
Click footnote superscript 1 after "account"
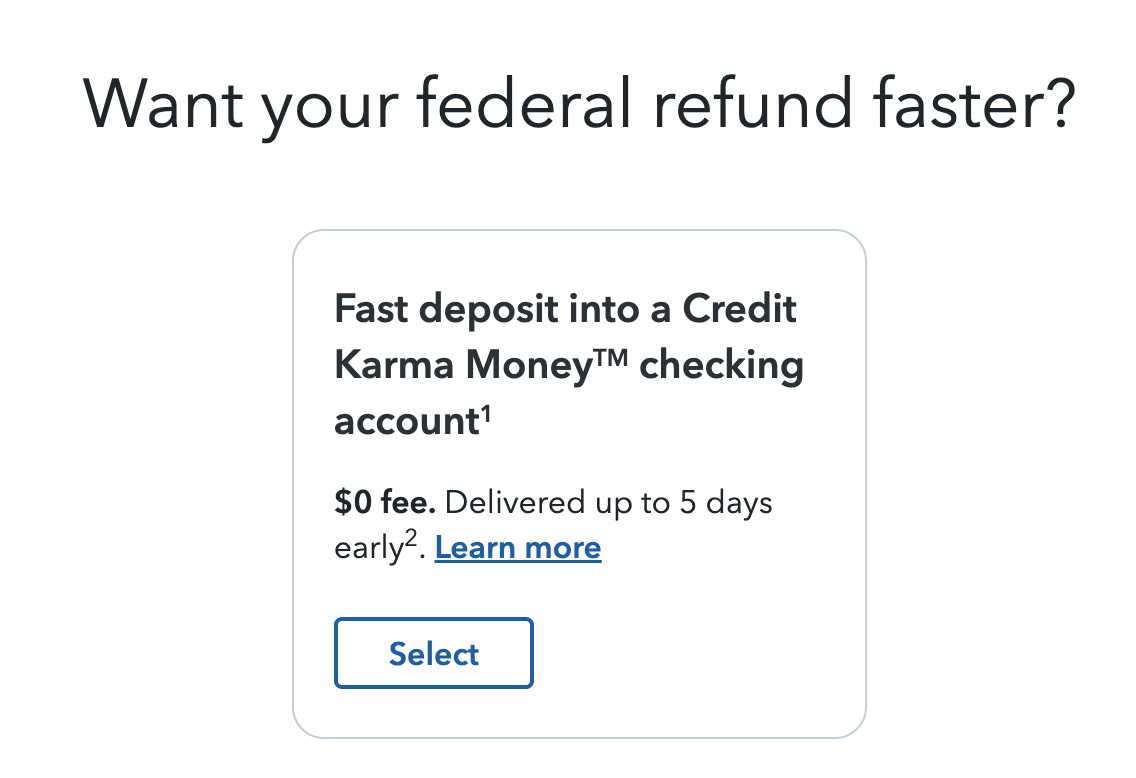[x=485, y=411]
